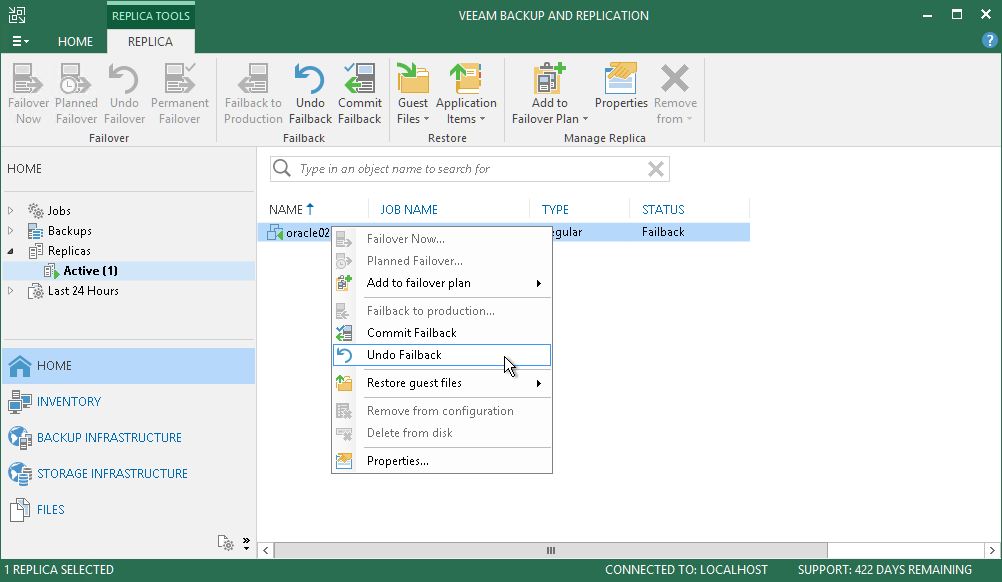Click the REPLICA TOOLS contextual tab header
This screenshot has width=1002, height=582.
click(x=151, y=16)
